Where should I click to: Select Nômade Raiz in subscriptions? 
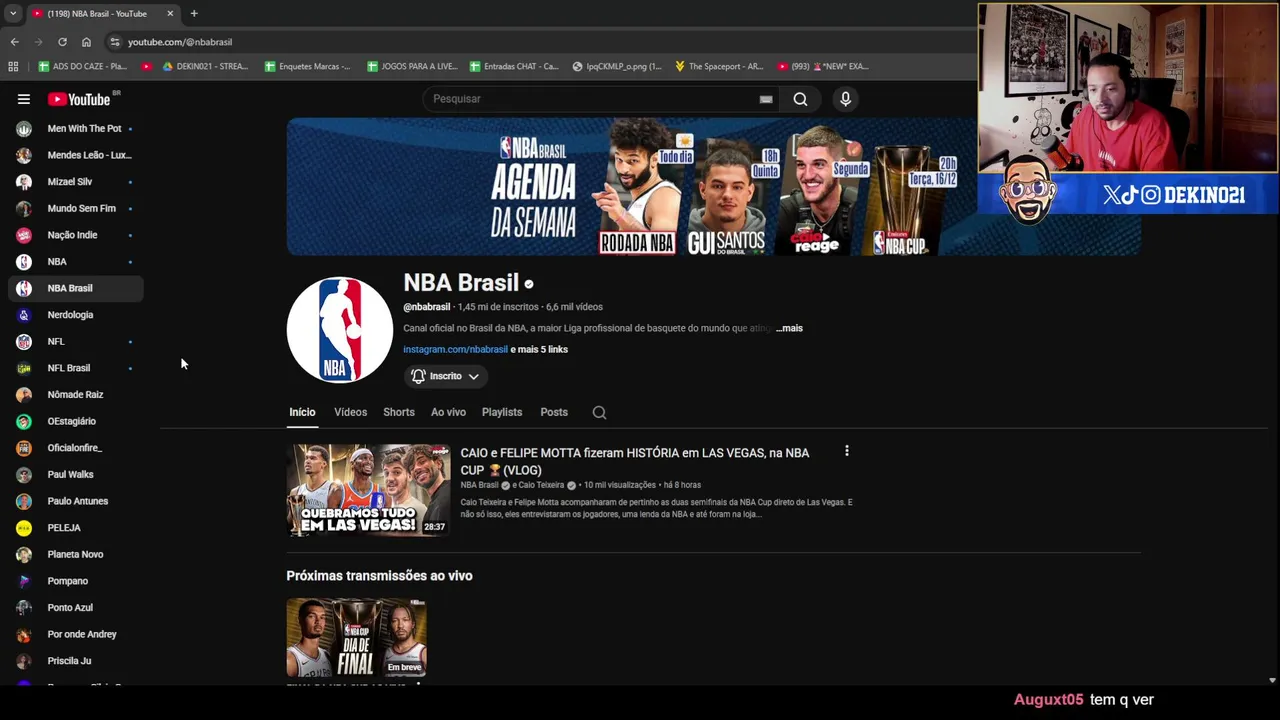coord(76,395)
